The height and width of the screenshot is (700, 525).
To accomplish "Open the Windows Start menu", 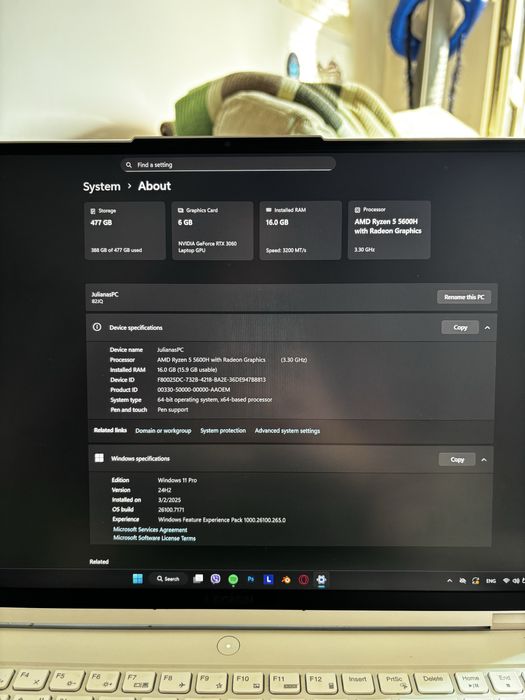I will coord(138,579).
